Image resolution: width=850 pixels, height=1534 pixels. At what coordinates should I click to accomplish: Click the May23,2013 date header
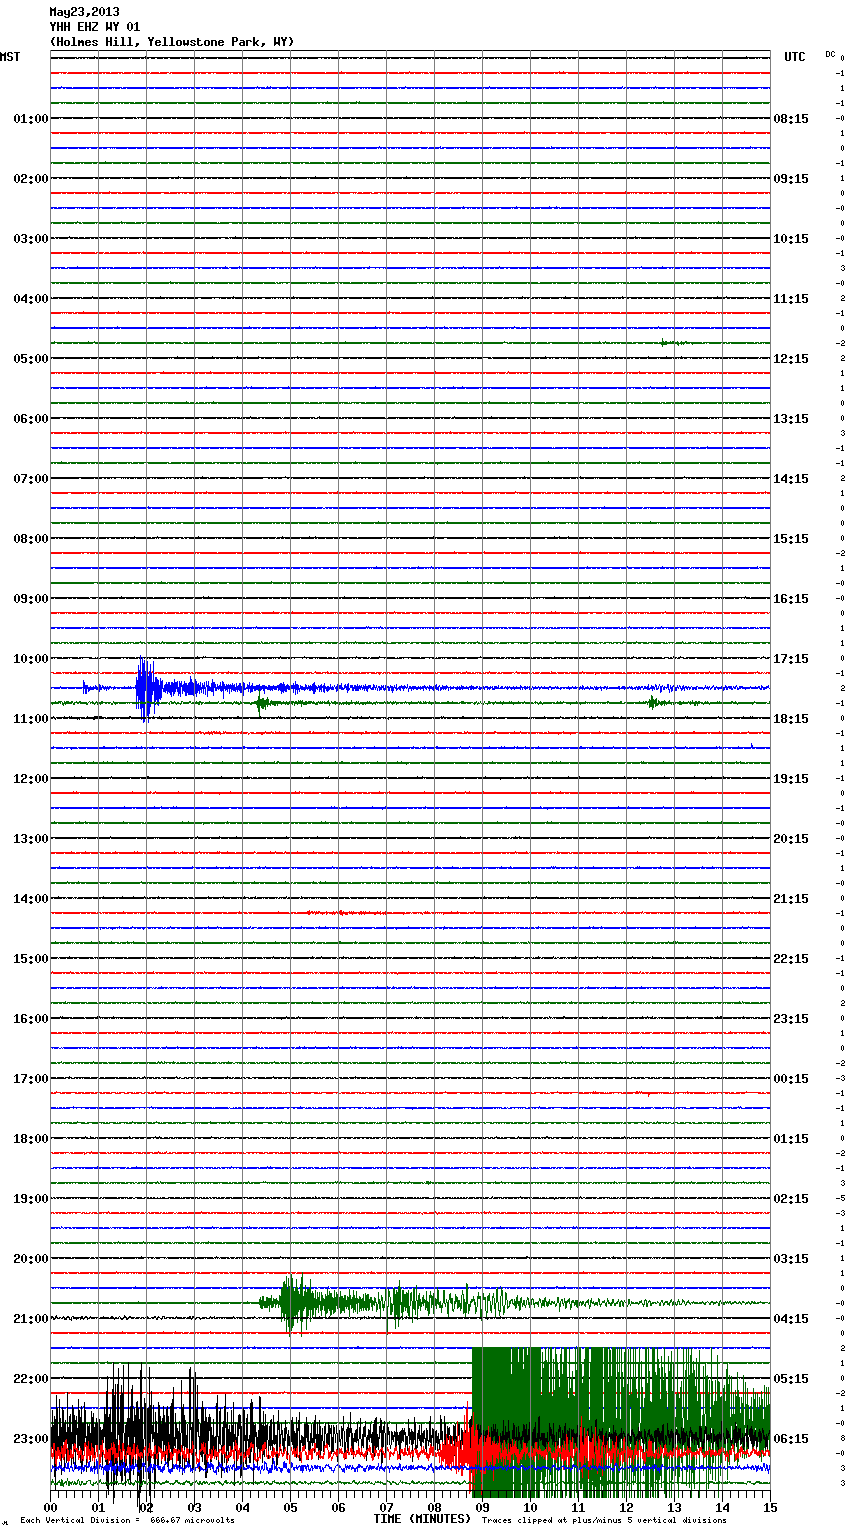[84, 12]
